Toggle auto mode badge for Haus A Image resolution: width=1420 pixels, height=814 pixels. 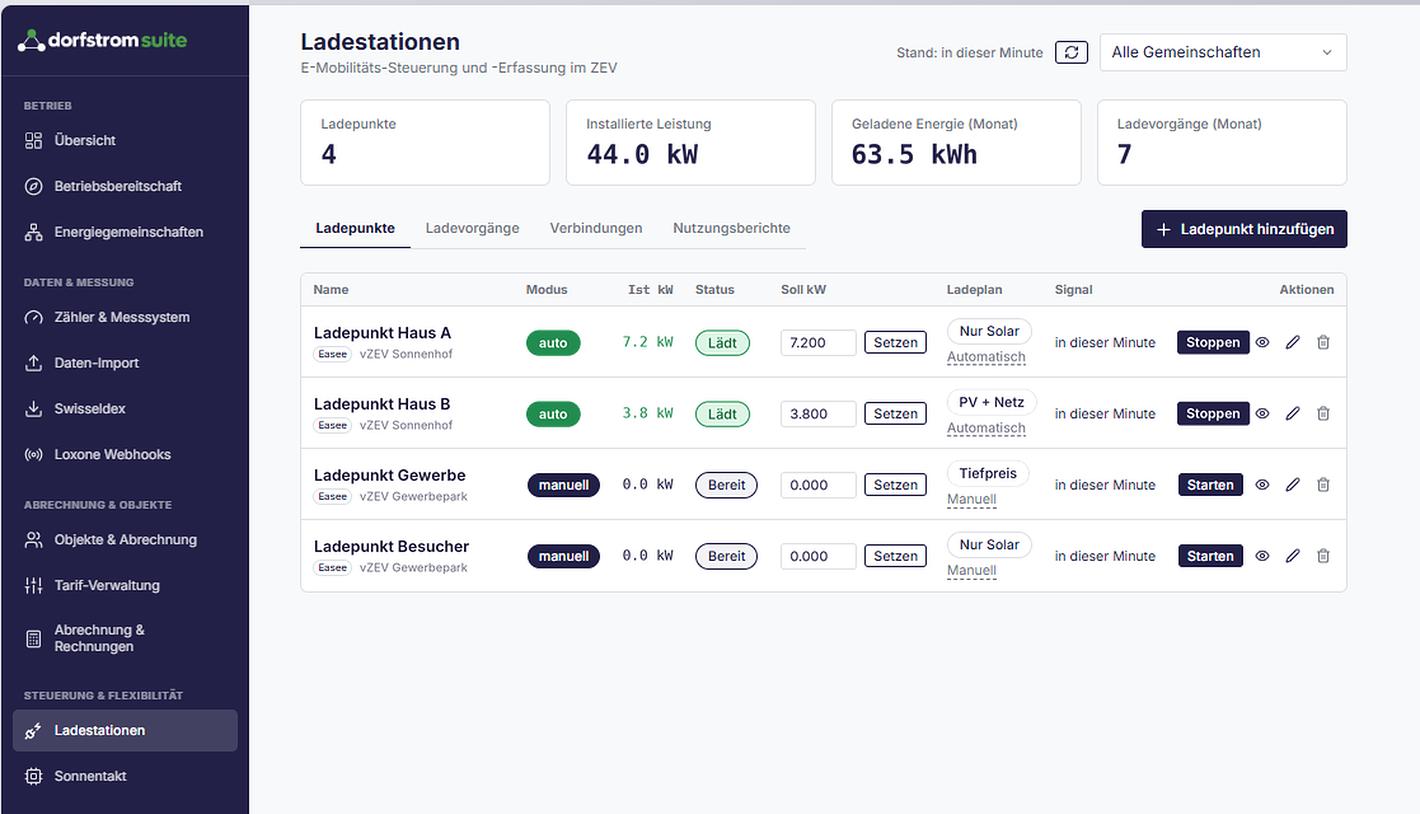[553, 343]
